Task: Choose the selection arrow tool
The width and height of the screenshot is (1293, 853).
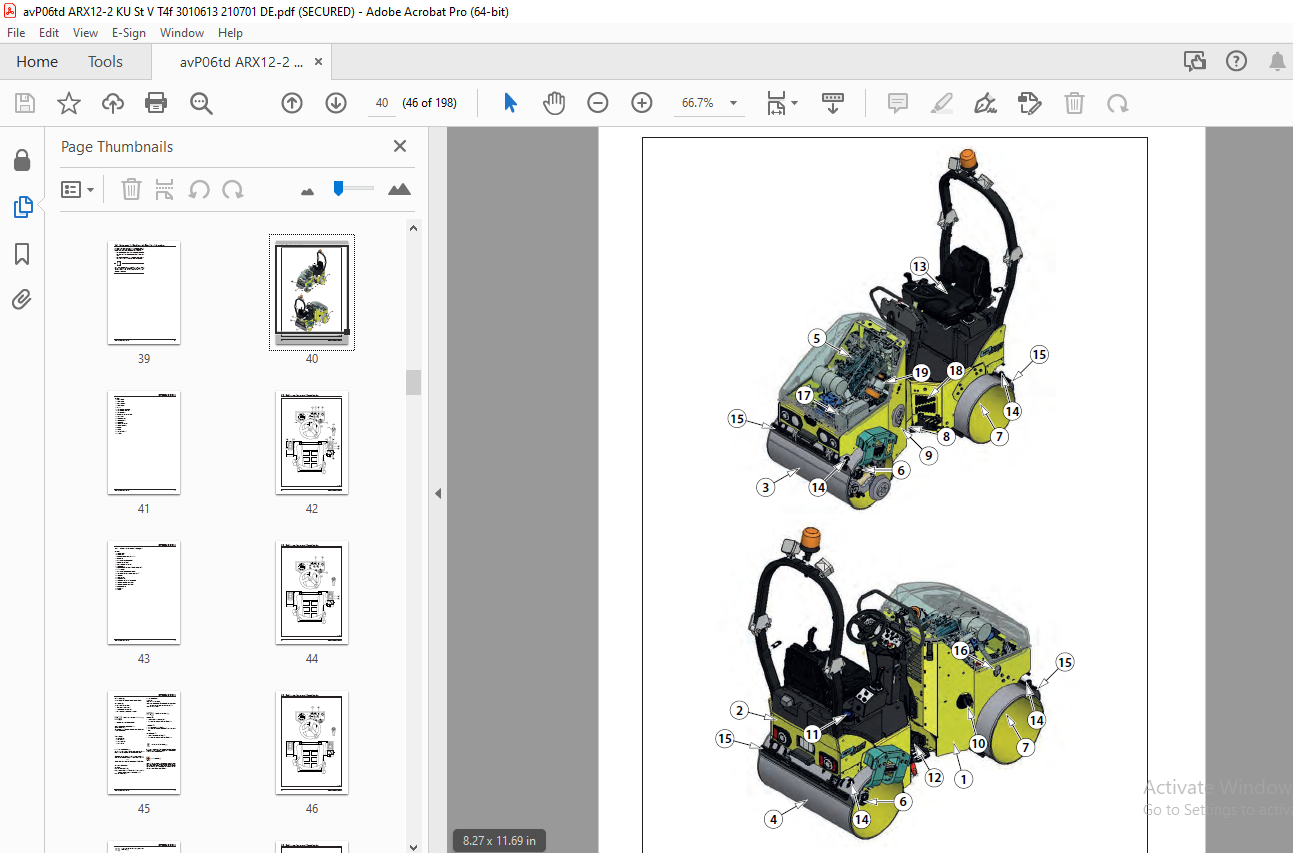Action: click(x=510, y=103)
